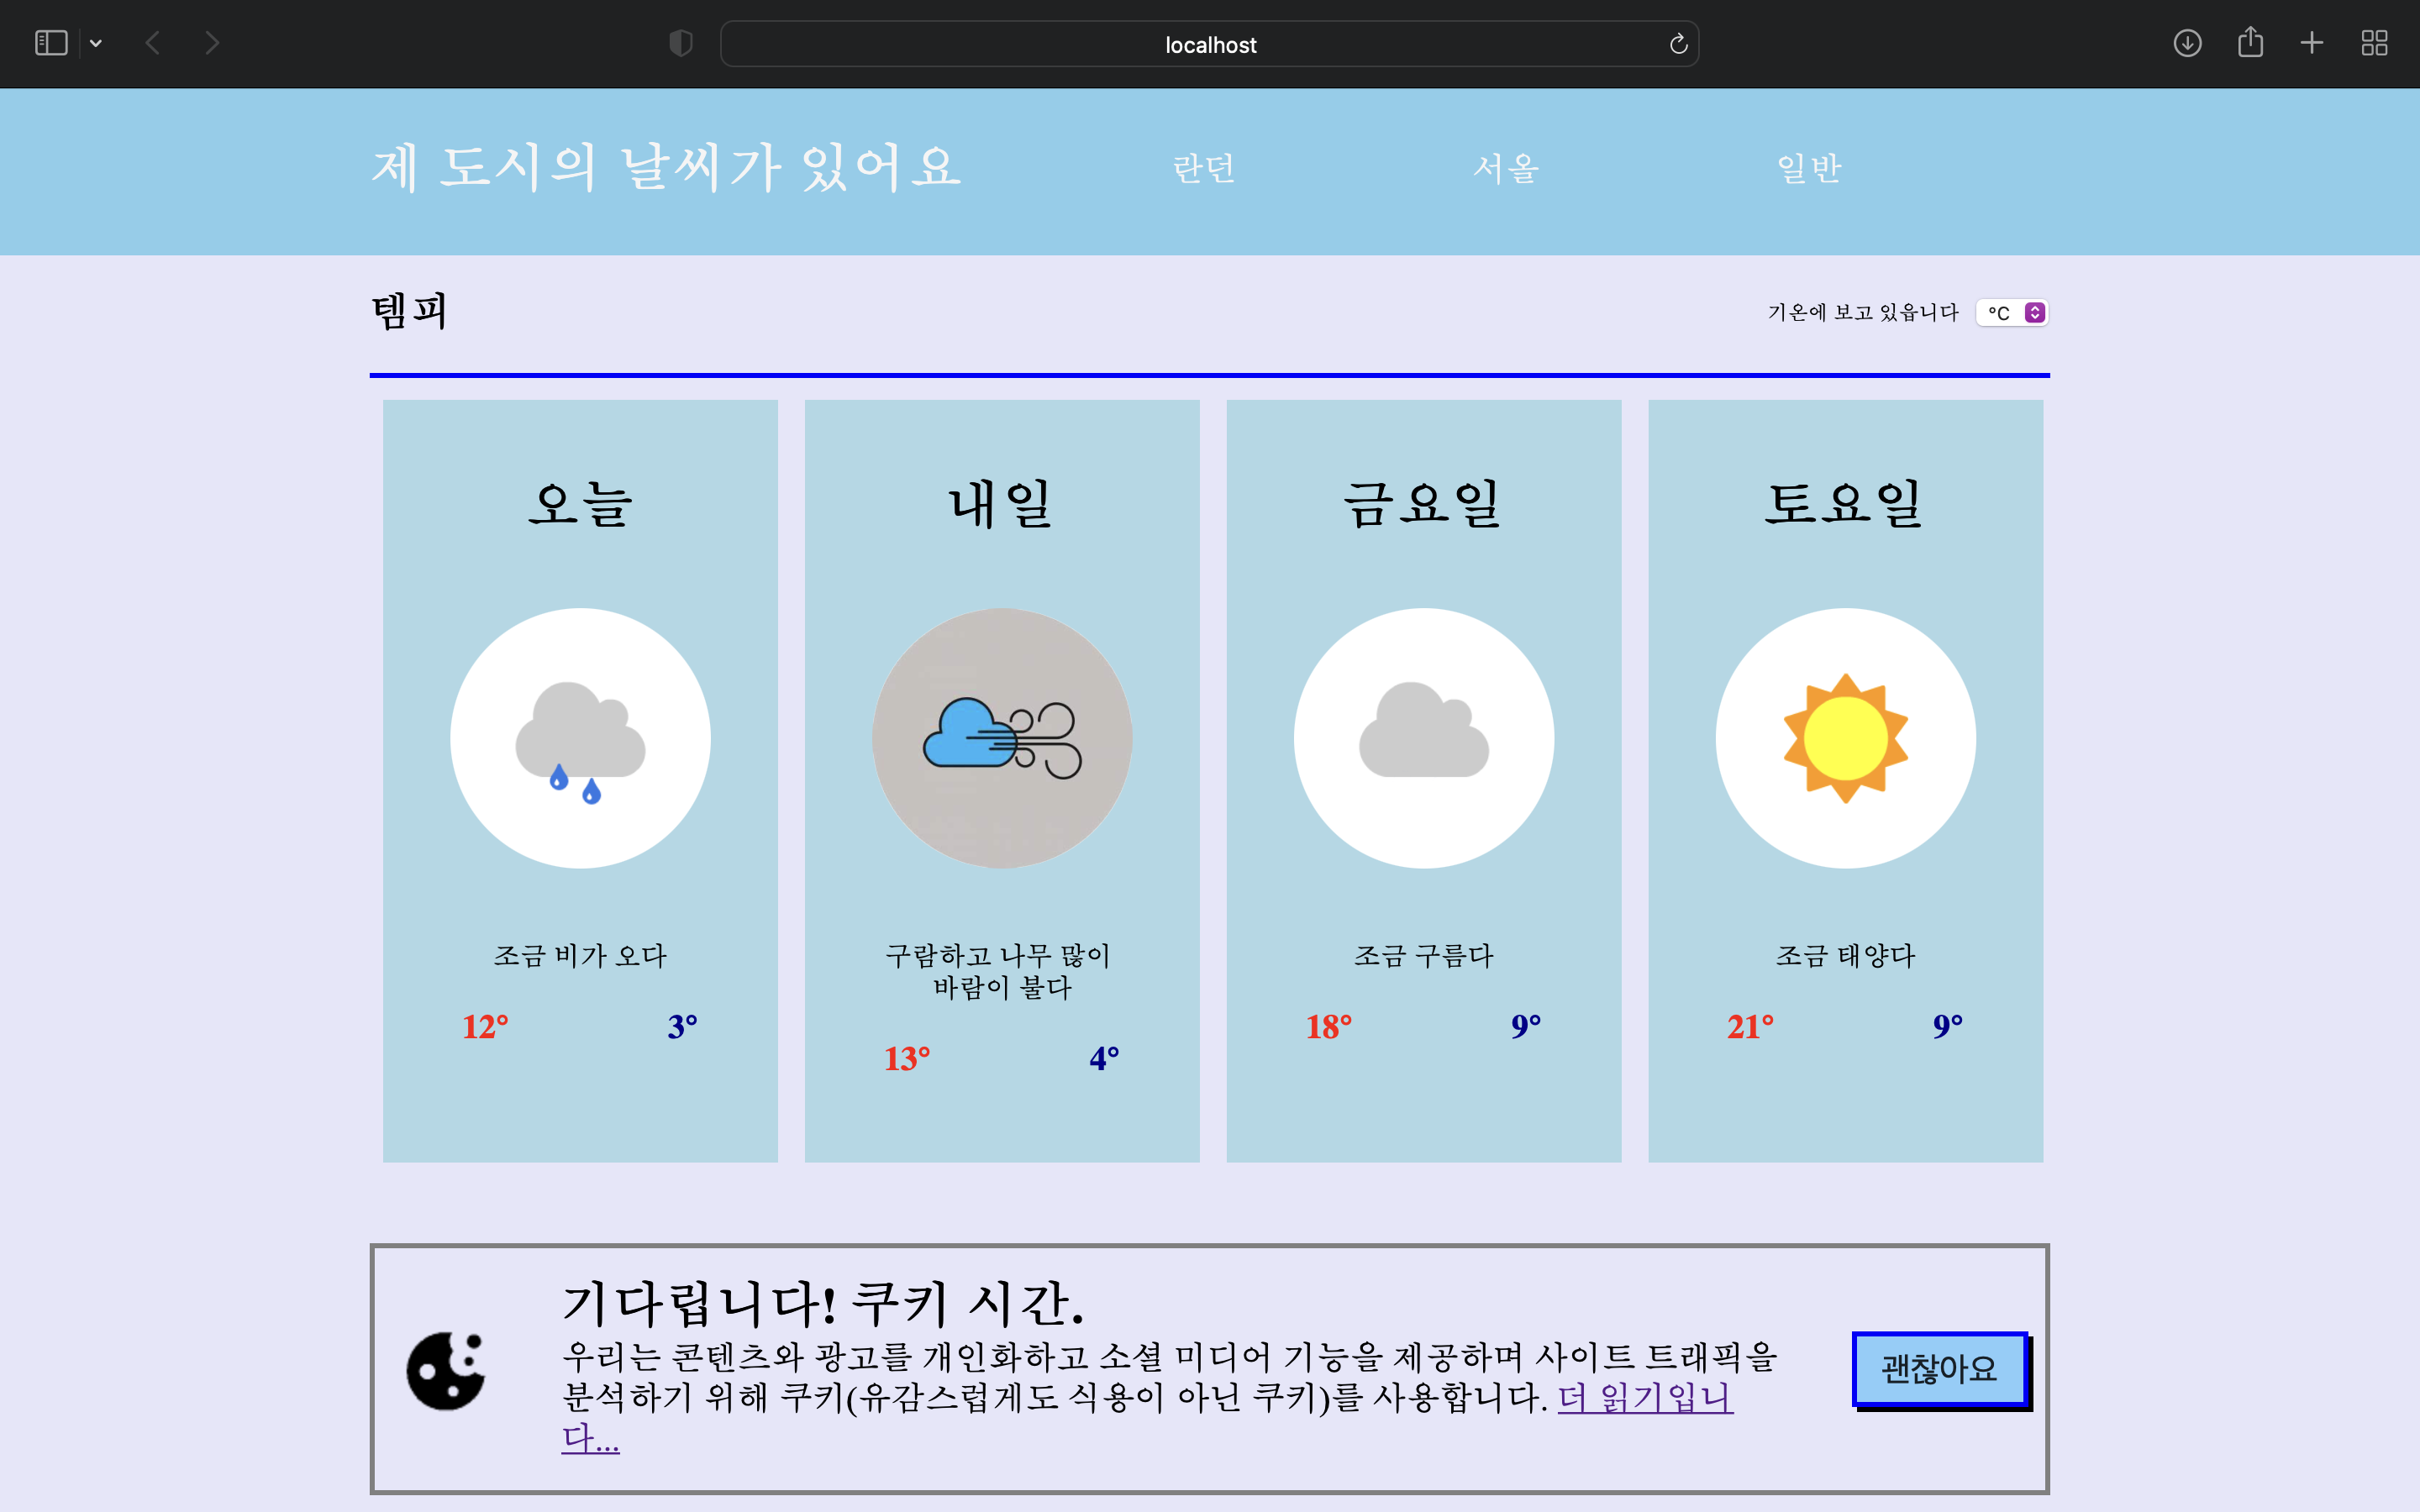Click the 21° high temperature

(1751, 1027)
